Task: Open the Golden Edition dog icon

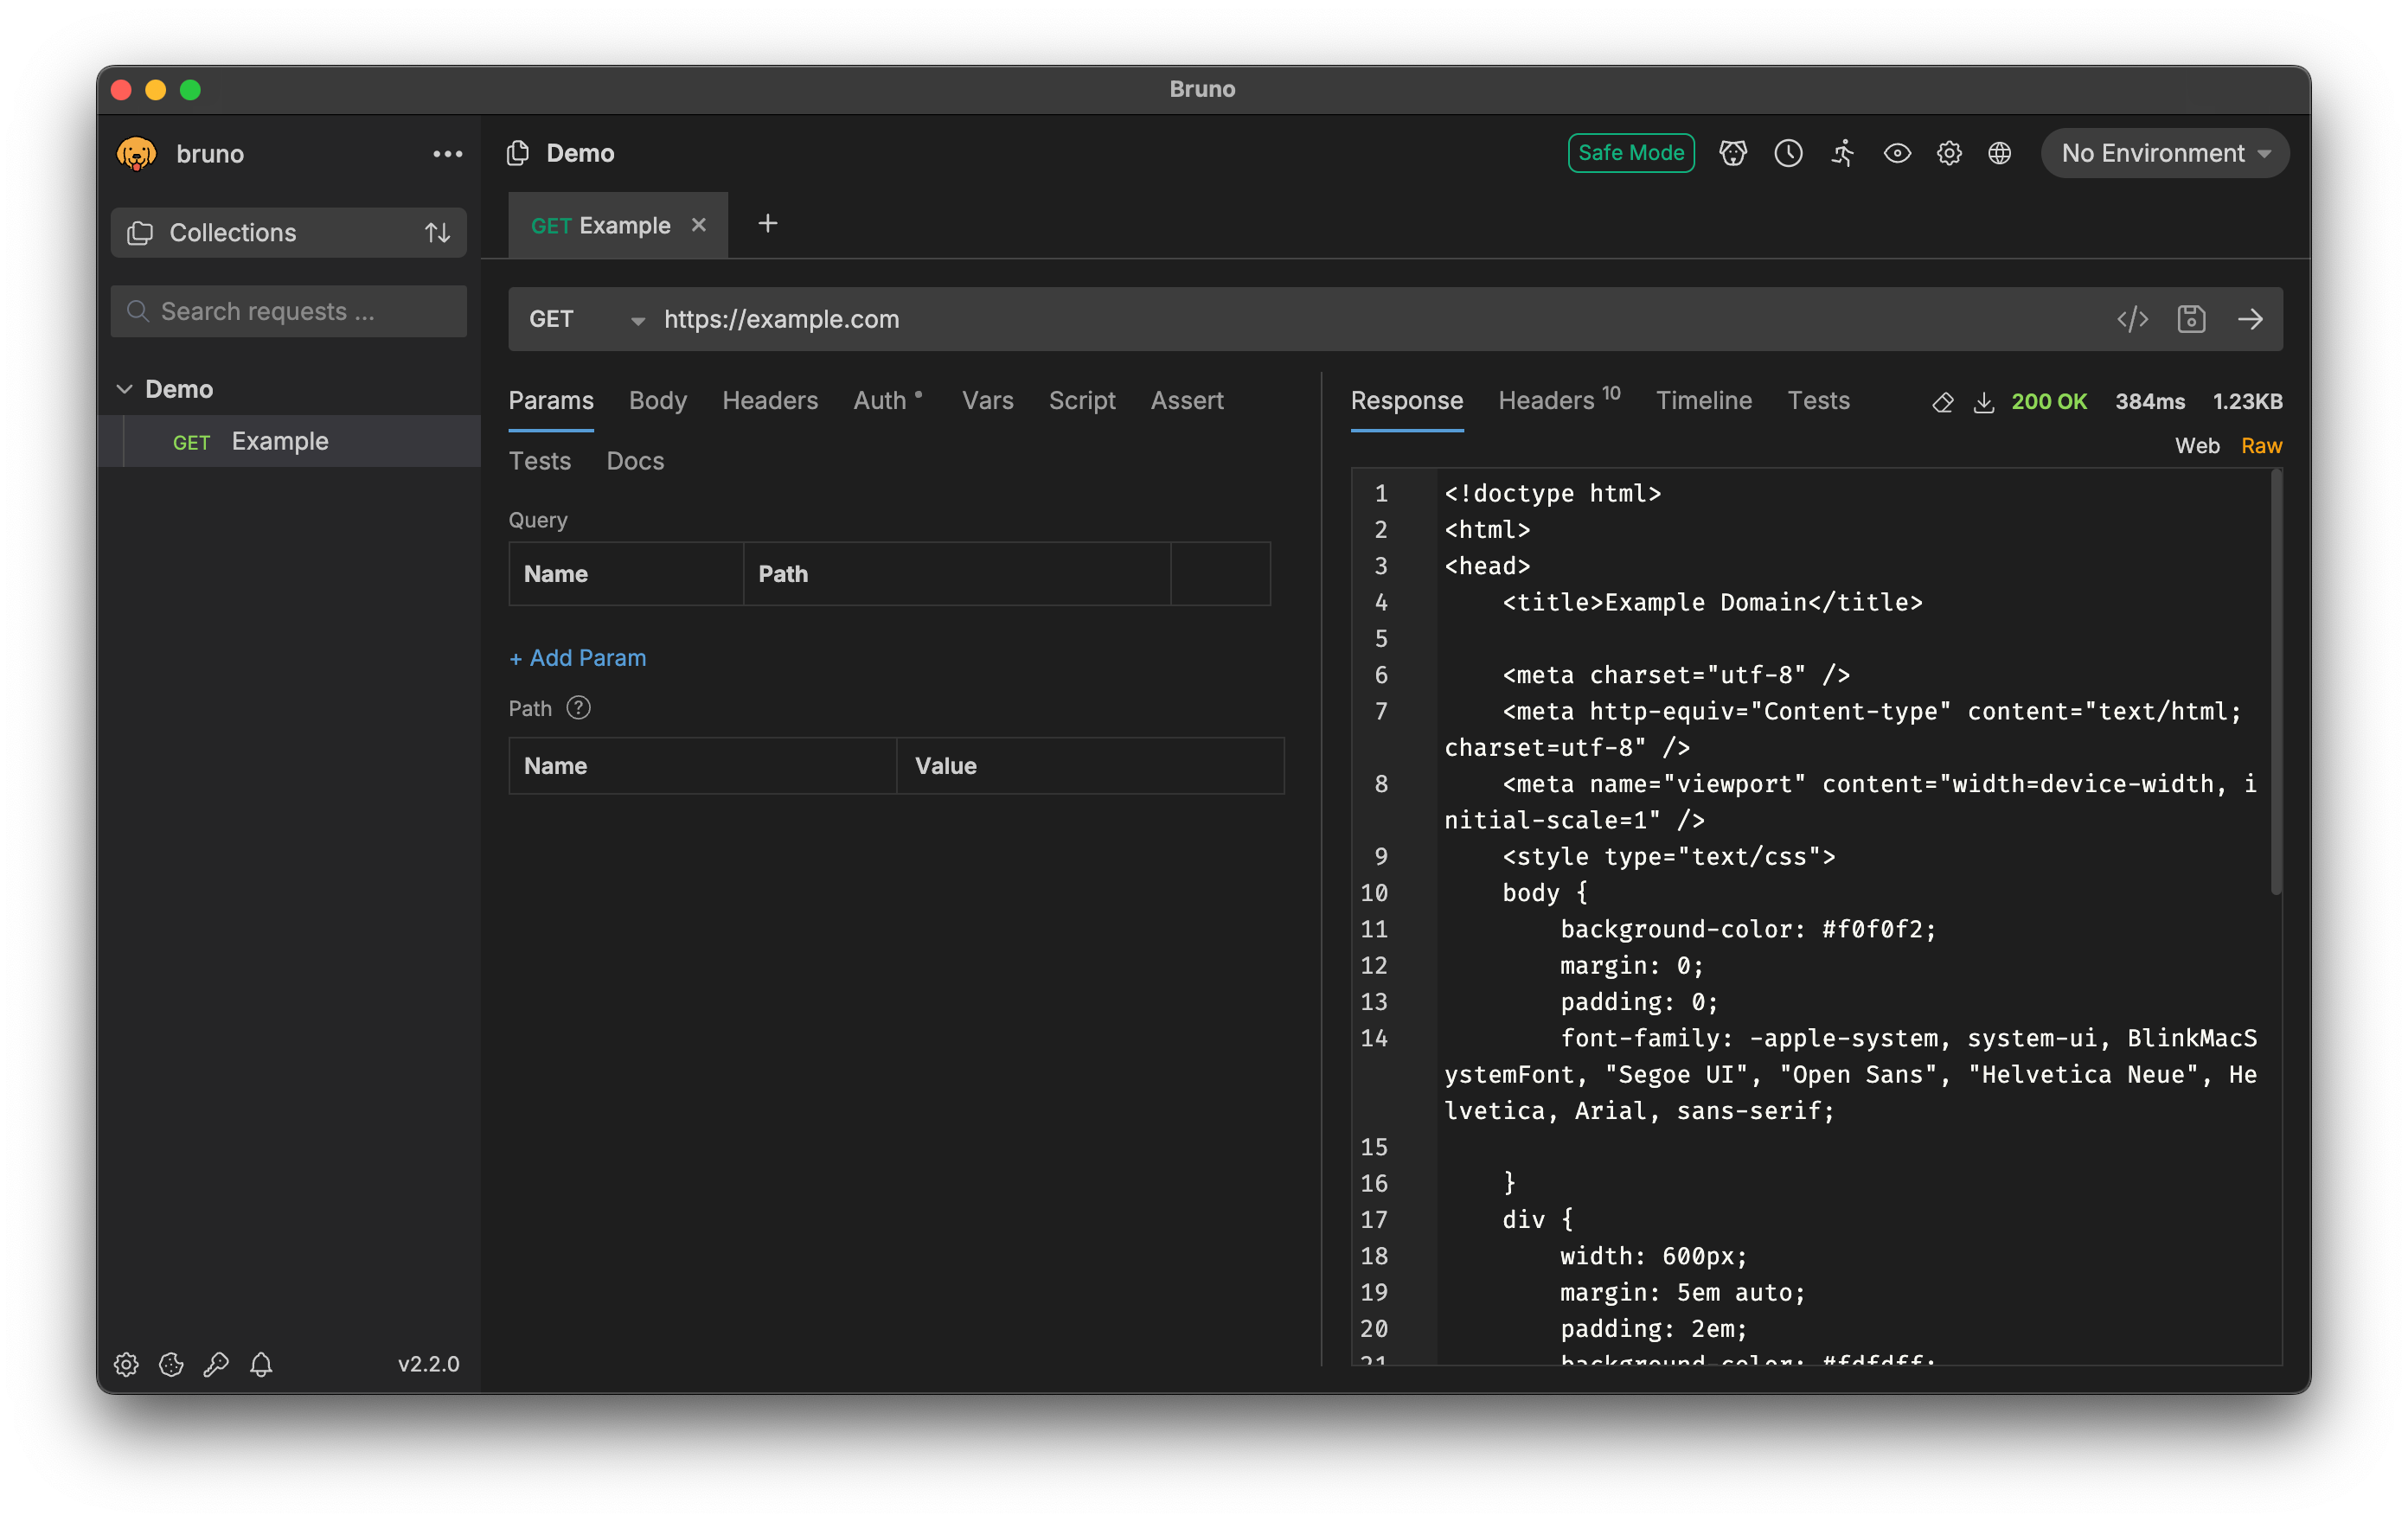Action: point(1733,153)
